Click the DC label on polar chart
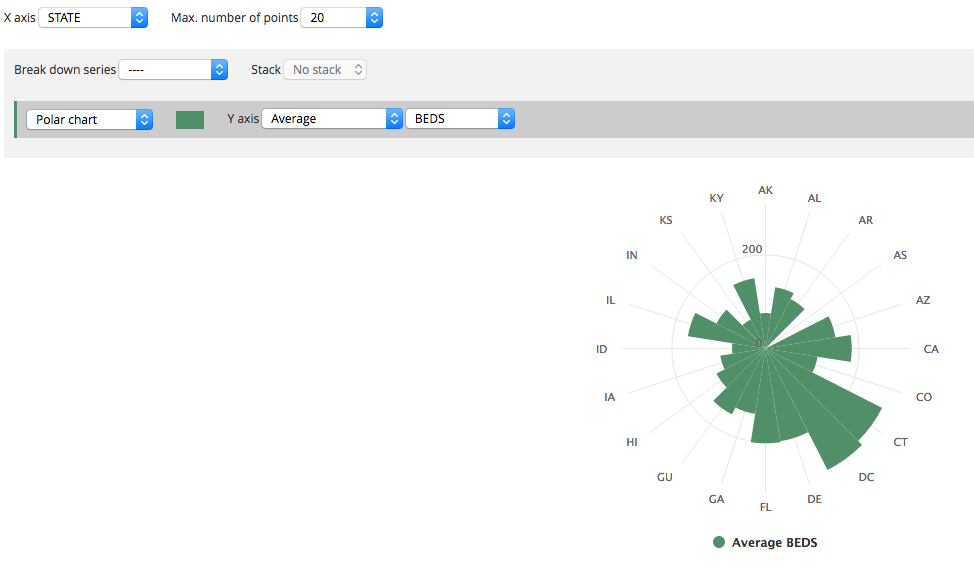Image resolution: width=974 pixels, height=573 pixels. (x=866, y=477)
